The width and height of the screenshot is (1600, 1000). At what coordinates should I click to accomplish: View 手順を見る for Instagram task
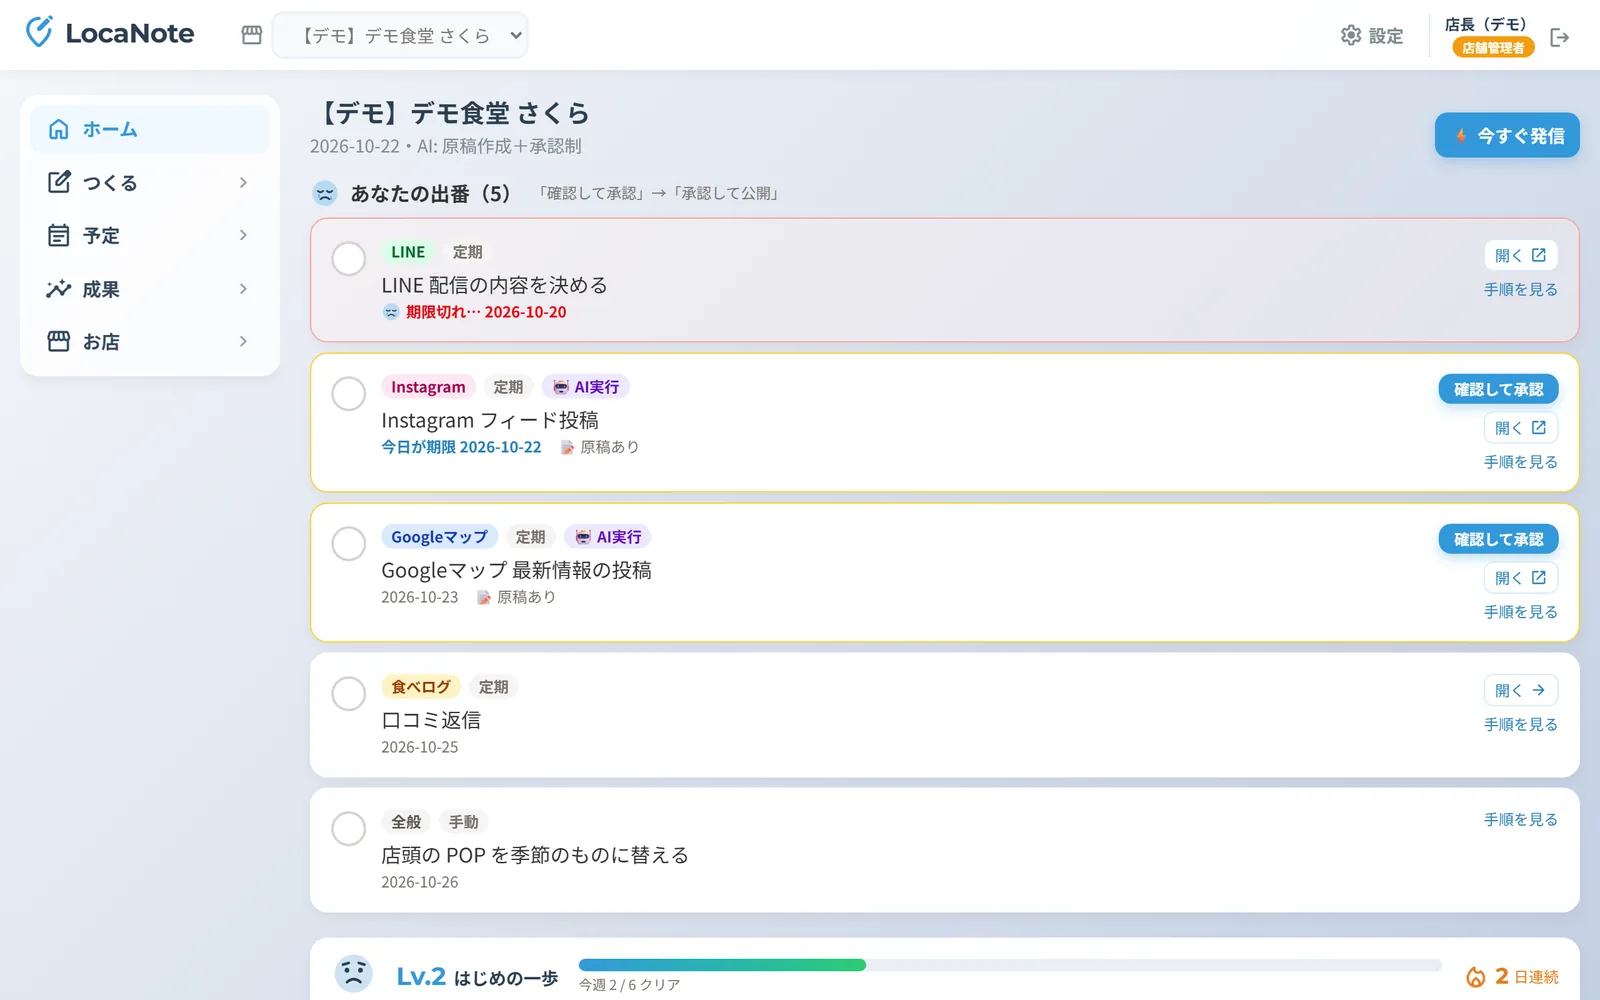click(1520, 462)
